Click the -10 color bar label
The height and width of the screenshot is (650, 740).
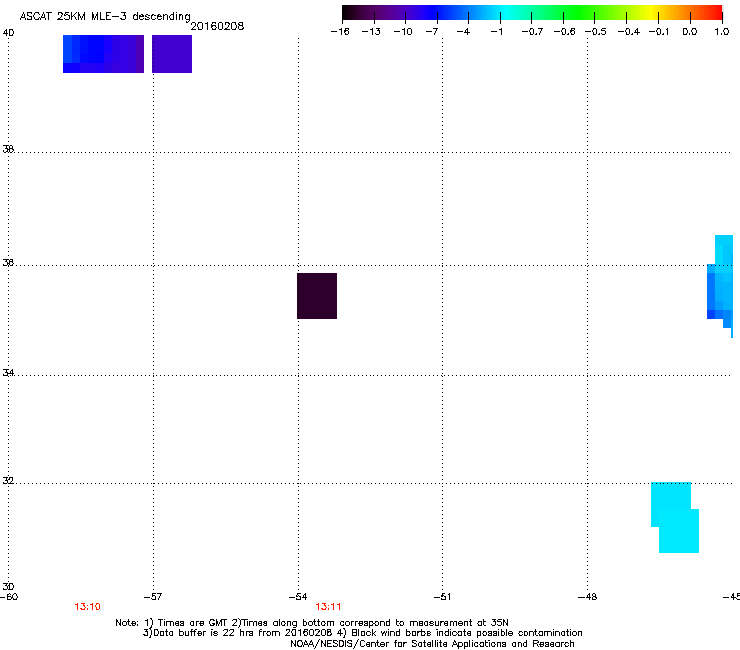403,32
